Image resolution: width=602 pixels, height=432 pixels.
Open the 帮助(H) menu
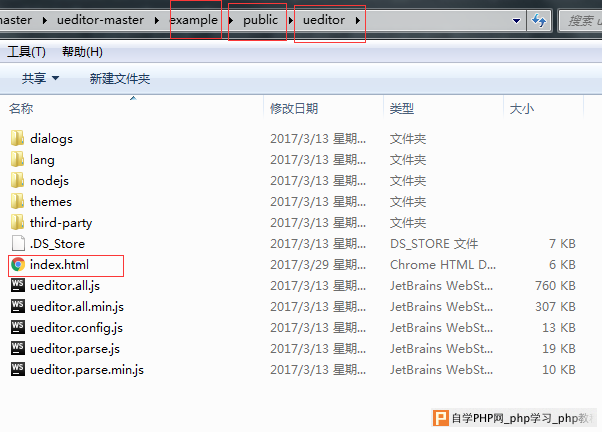pyautogui.click(x=82, y=51)
